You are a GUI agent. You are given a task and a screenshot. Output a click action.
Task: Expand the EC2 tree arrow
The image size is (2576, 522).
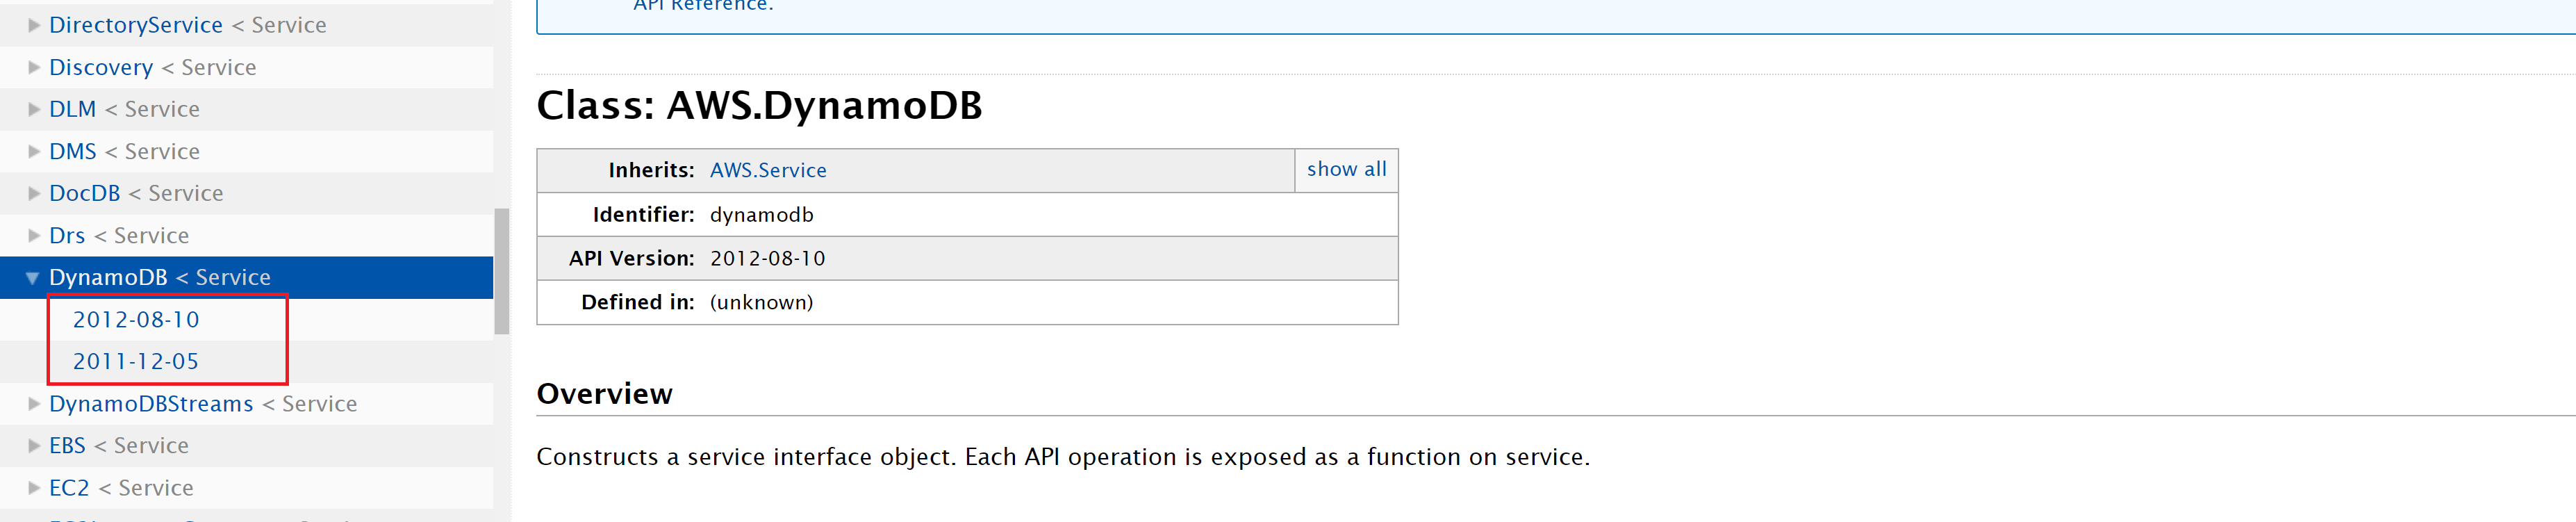[33, 488]
